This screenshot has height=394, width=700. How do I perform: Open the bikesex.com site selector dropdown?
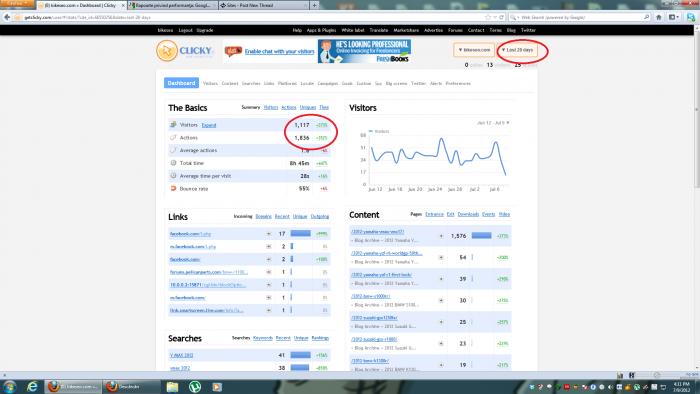474,50
